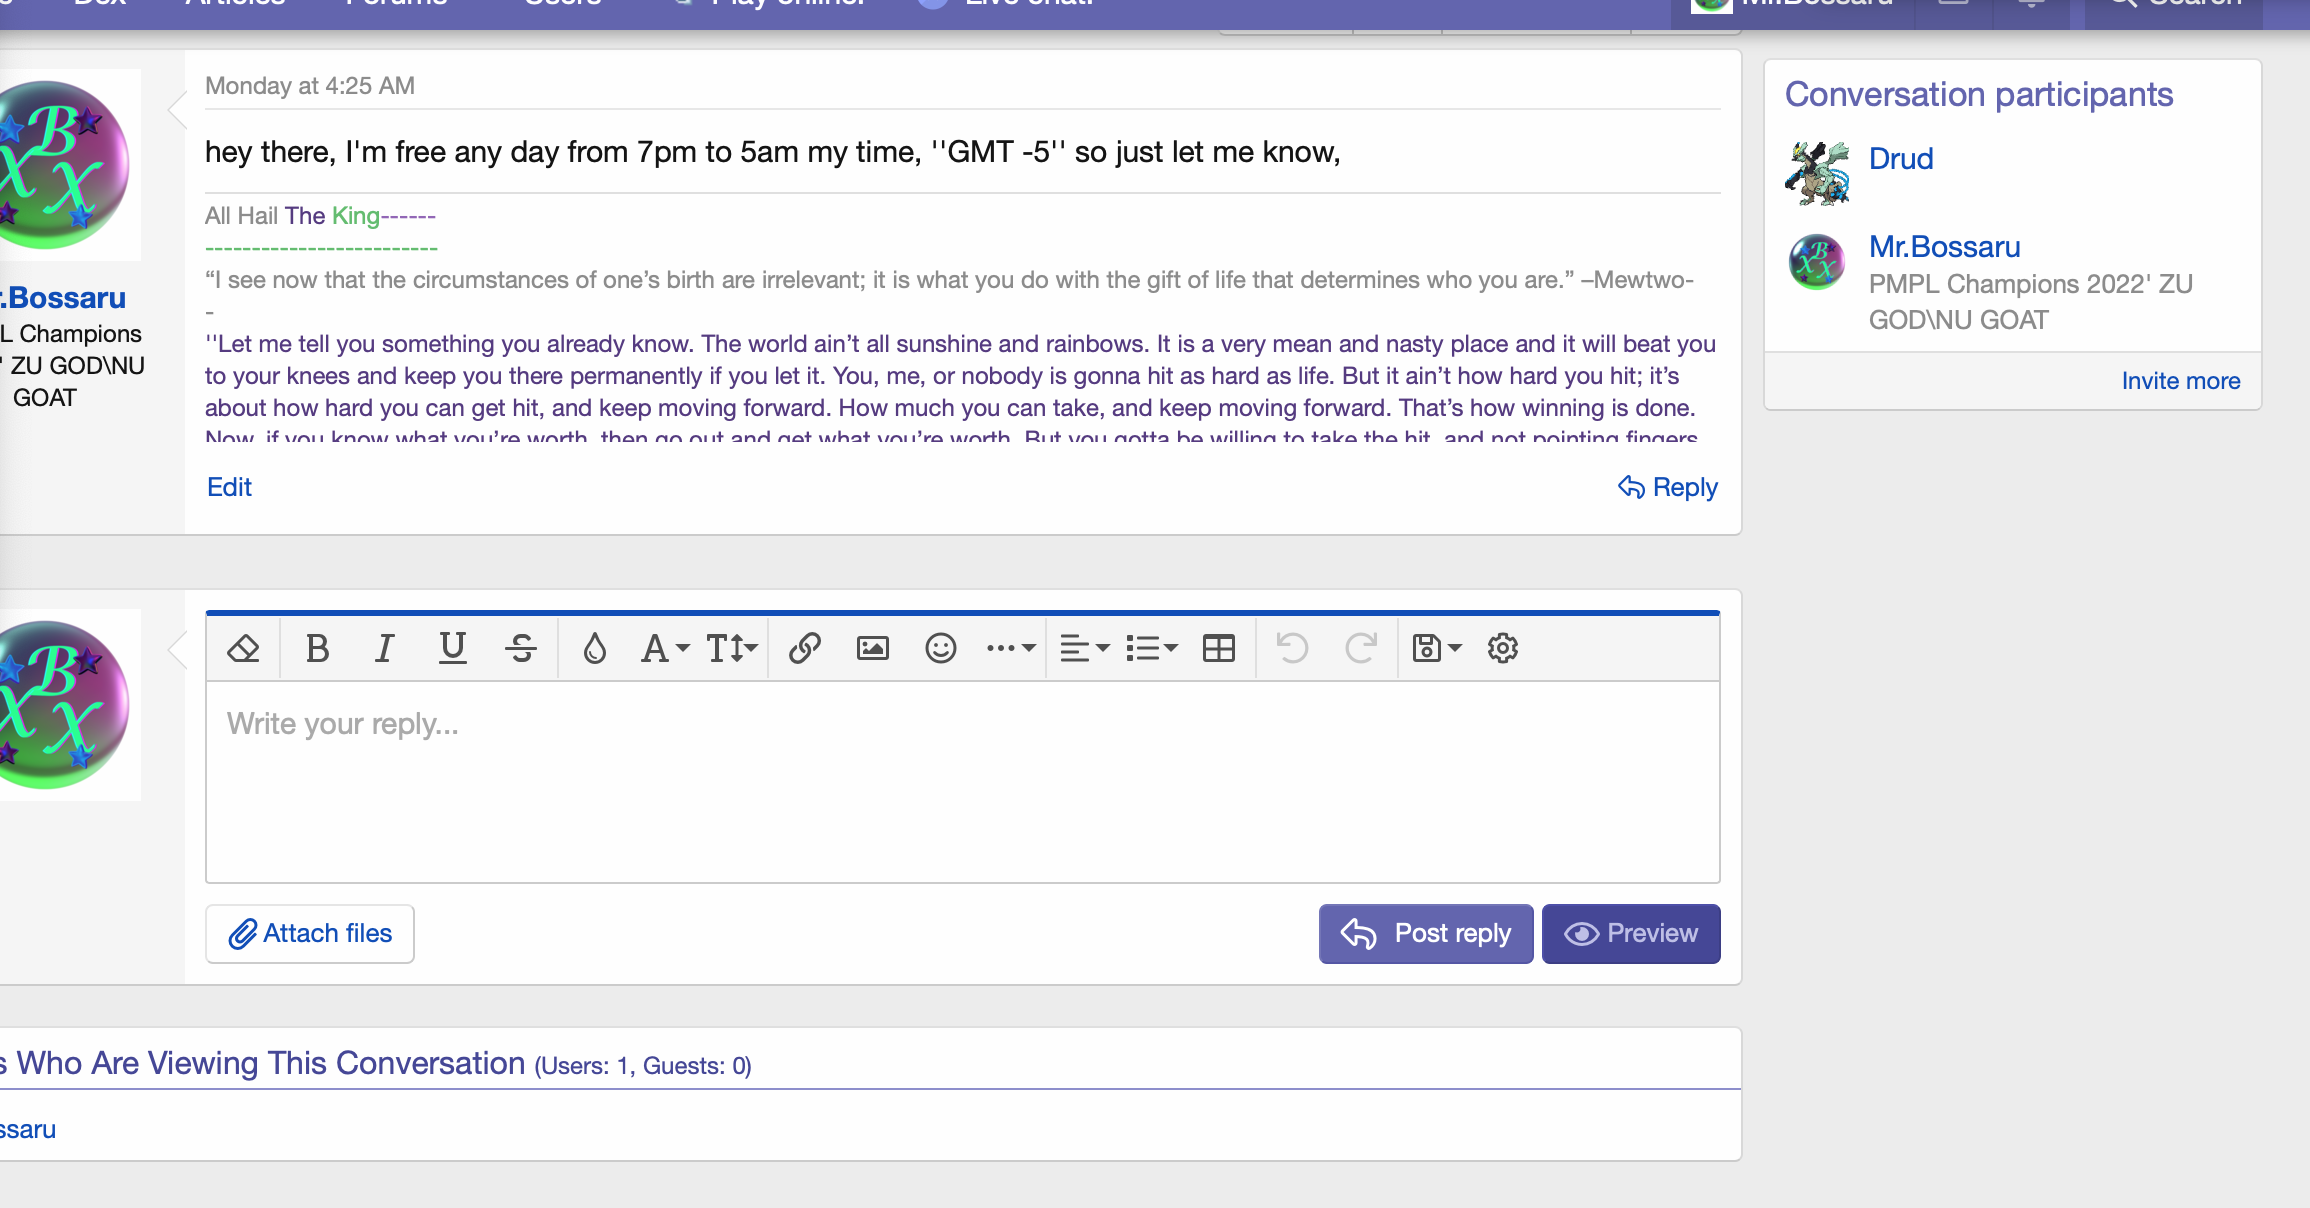Click the Insert Image icon
The width and height of the screenshot is (2310, 1208).
pyautogui.click(x=871, y=648)
